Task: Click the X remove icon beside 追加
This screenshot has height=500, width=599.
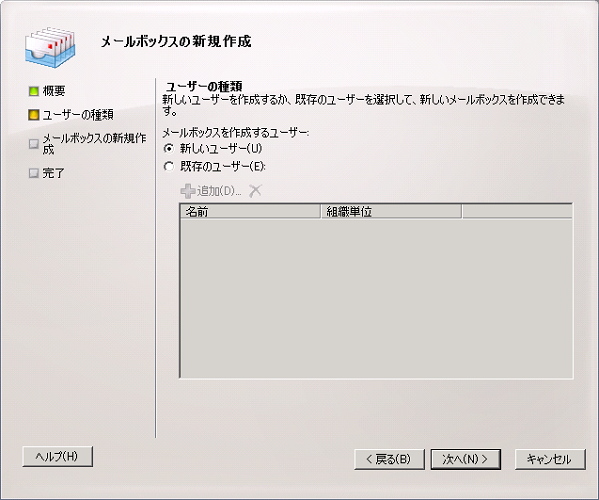Action: tap(255, 191)
